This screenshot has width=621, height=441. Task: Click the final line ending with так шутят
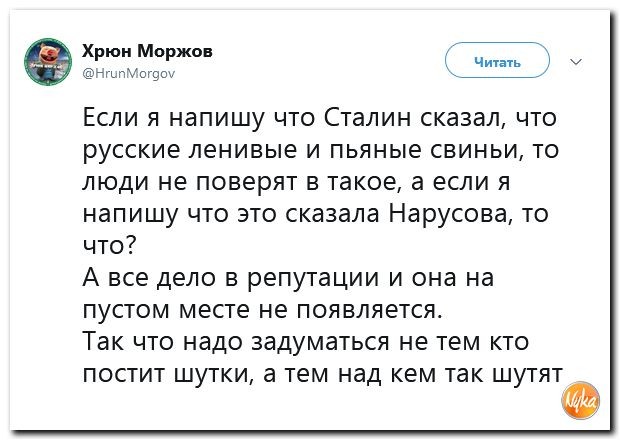[322, 374]
